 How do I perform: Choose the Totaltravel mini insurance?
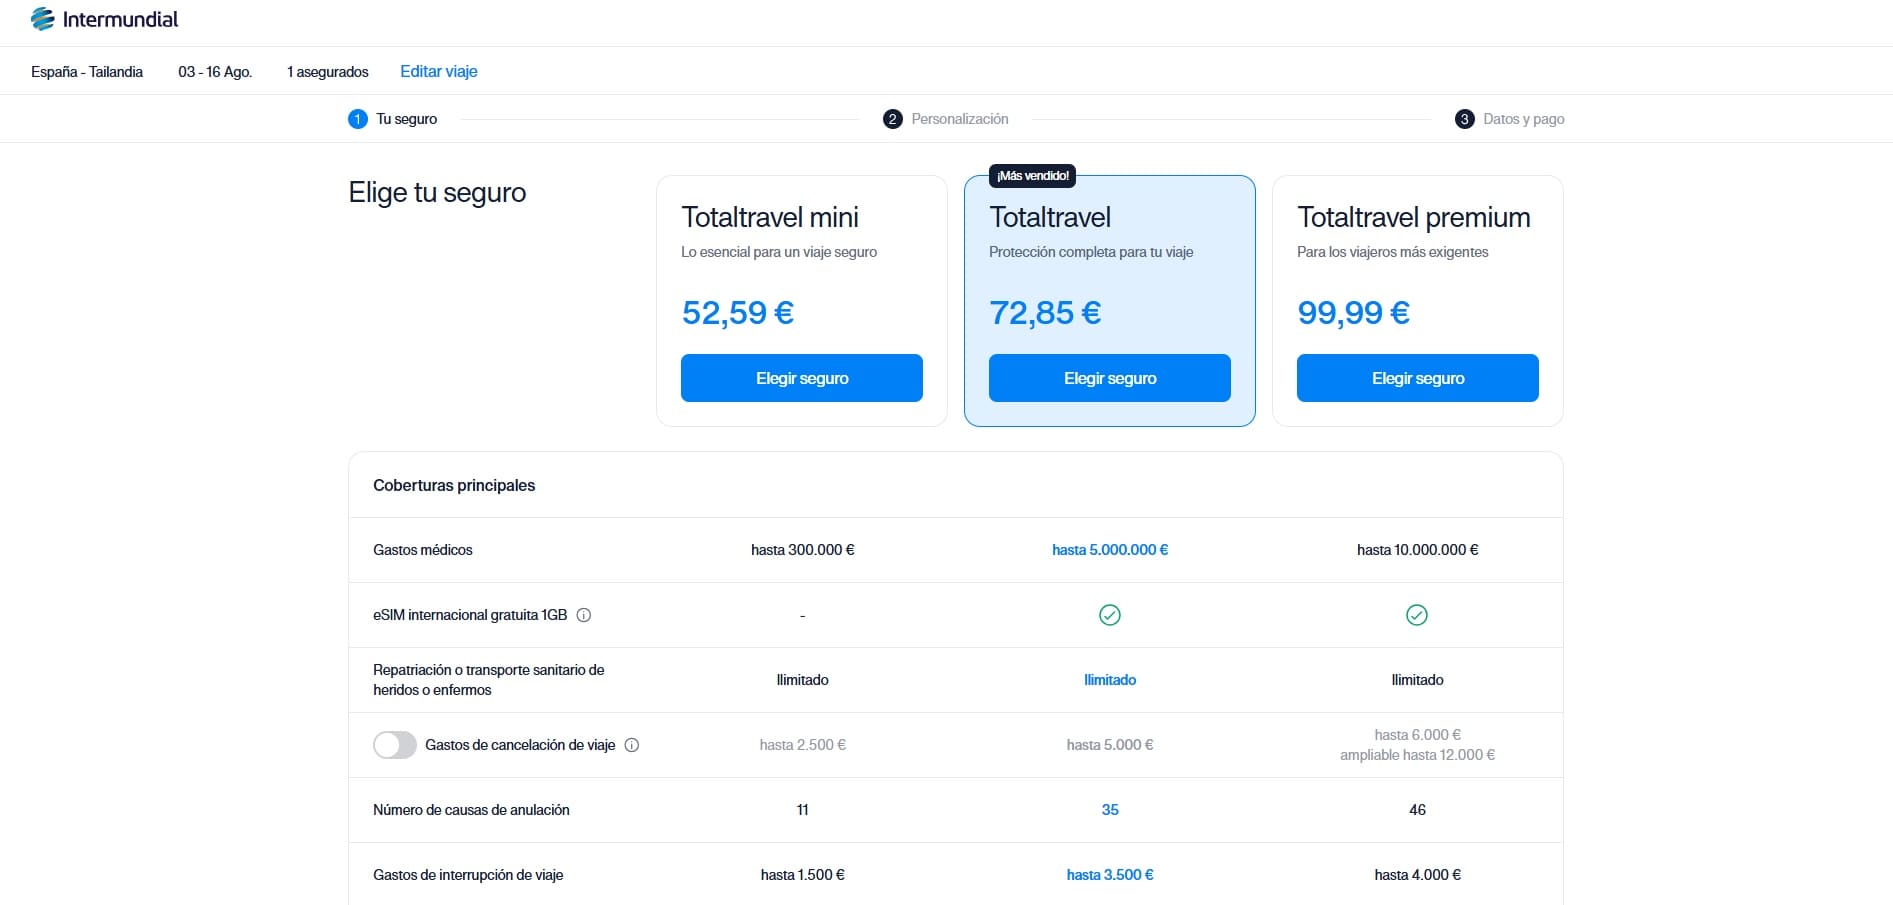pyautogui.click(x=802, y=378)
